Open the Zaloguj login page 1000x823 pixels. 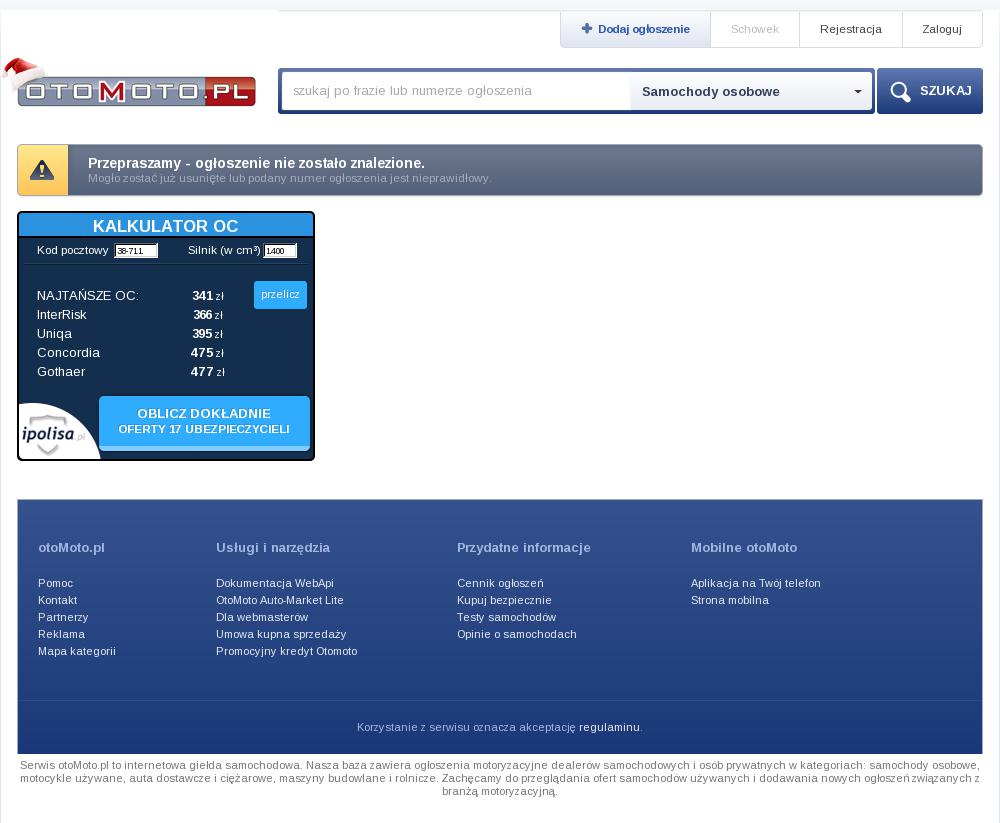tap(941, 29)
